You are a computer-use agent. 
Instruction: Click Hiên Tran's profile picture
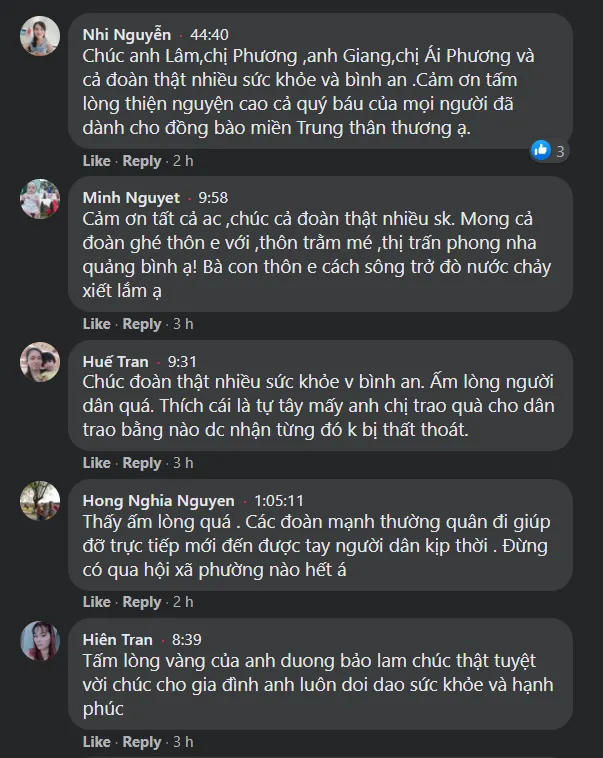[41, 640]
